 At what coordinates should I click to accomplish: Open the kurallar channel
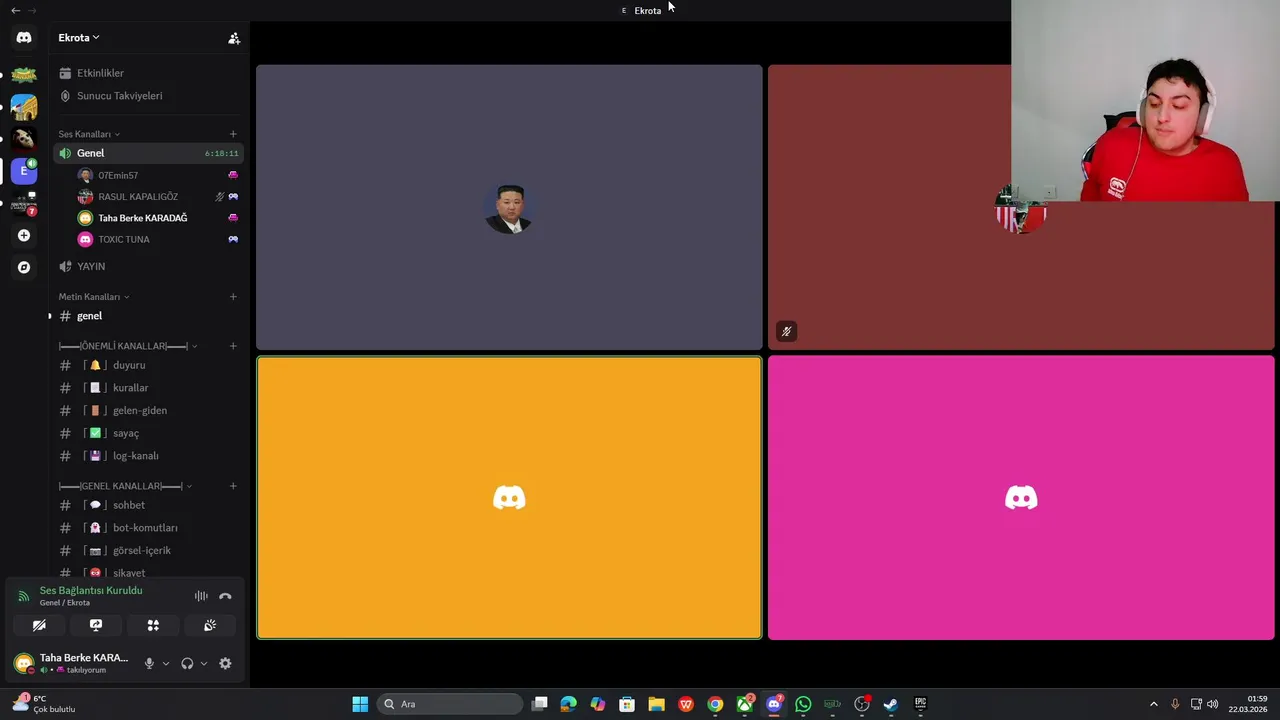(x=147, y=388)
